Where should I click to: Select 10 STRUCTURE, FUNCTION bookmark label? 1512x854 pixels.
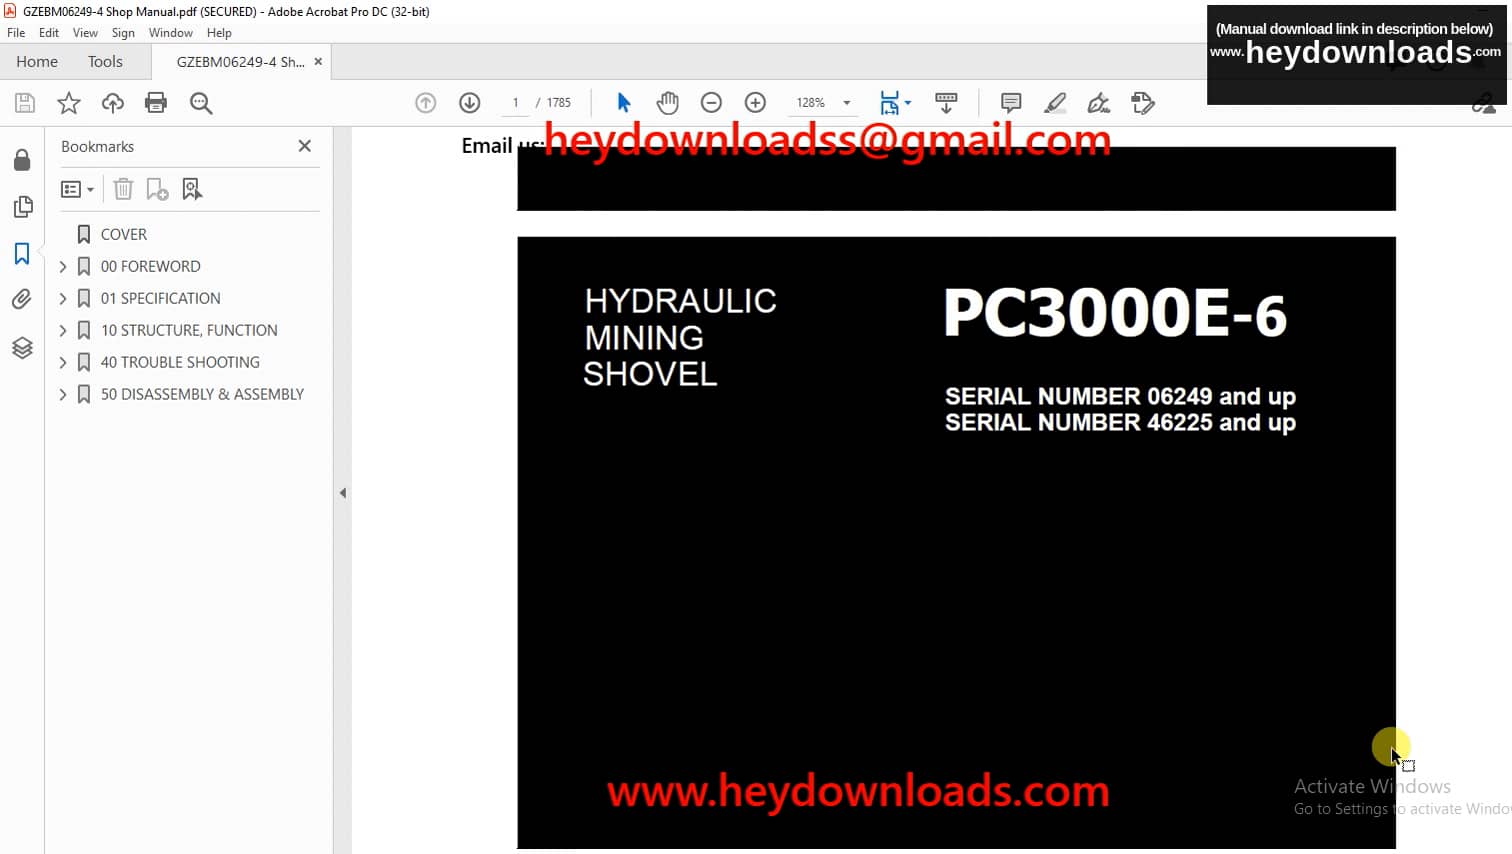click(x=189, y=330)
